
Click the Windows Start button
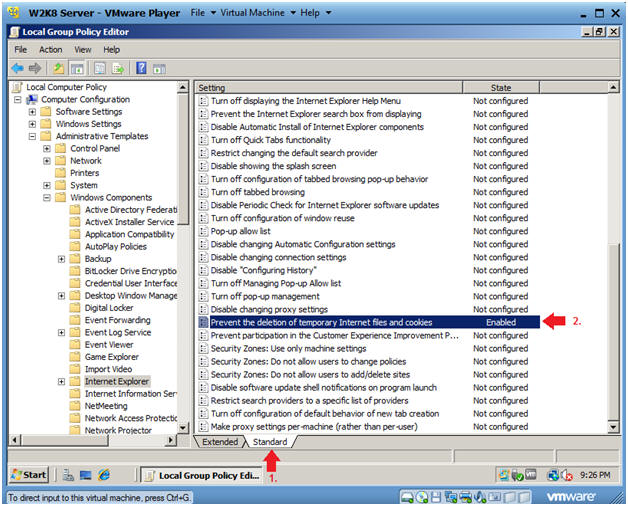coord(29,475)
